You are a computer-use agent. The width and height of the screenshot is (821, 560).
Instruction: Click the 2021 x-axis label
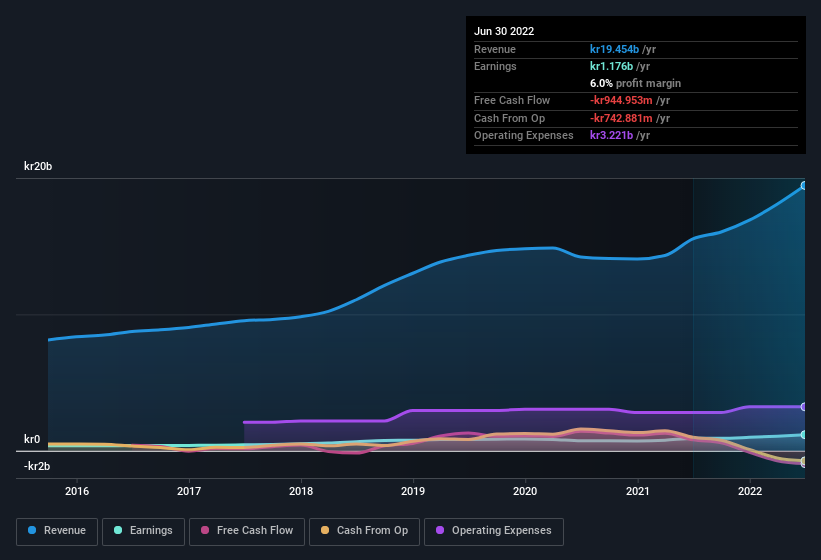pos(638,491)
